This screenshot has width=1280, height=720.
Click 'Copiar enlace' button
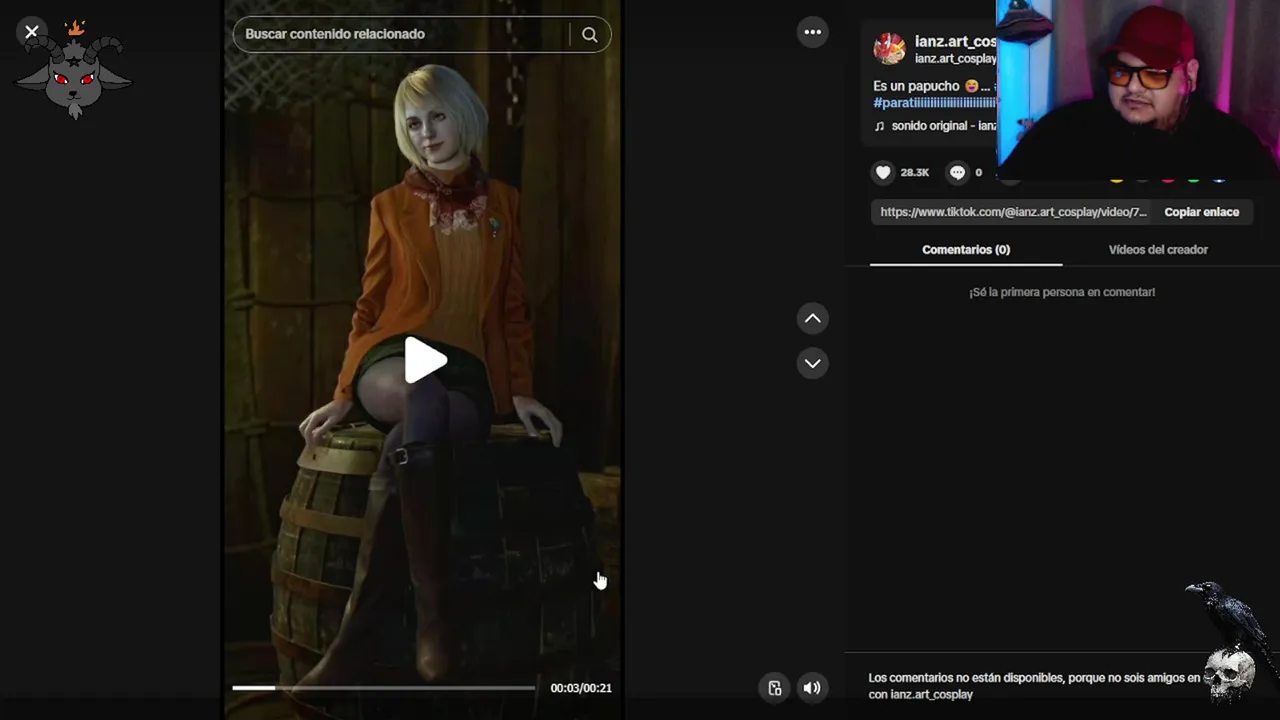point(1201,212)
